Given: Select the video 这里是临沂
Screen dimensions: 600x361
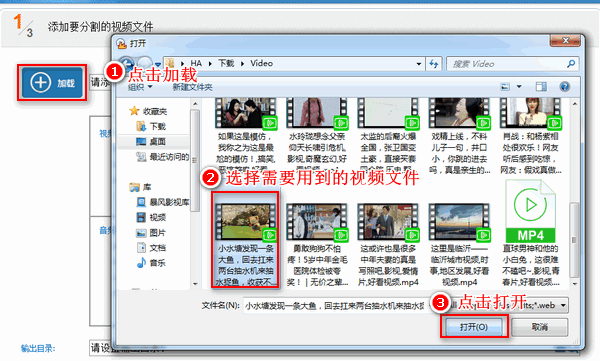Looking at the screenshot, I should (459, 245).
